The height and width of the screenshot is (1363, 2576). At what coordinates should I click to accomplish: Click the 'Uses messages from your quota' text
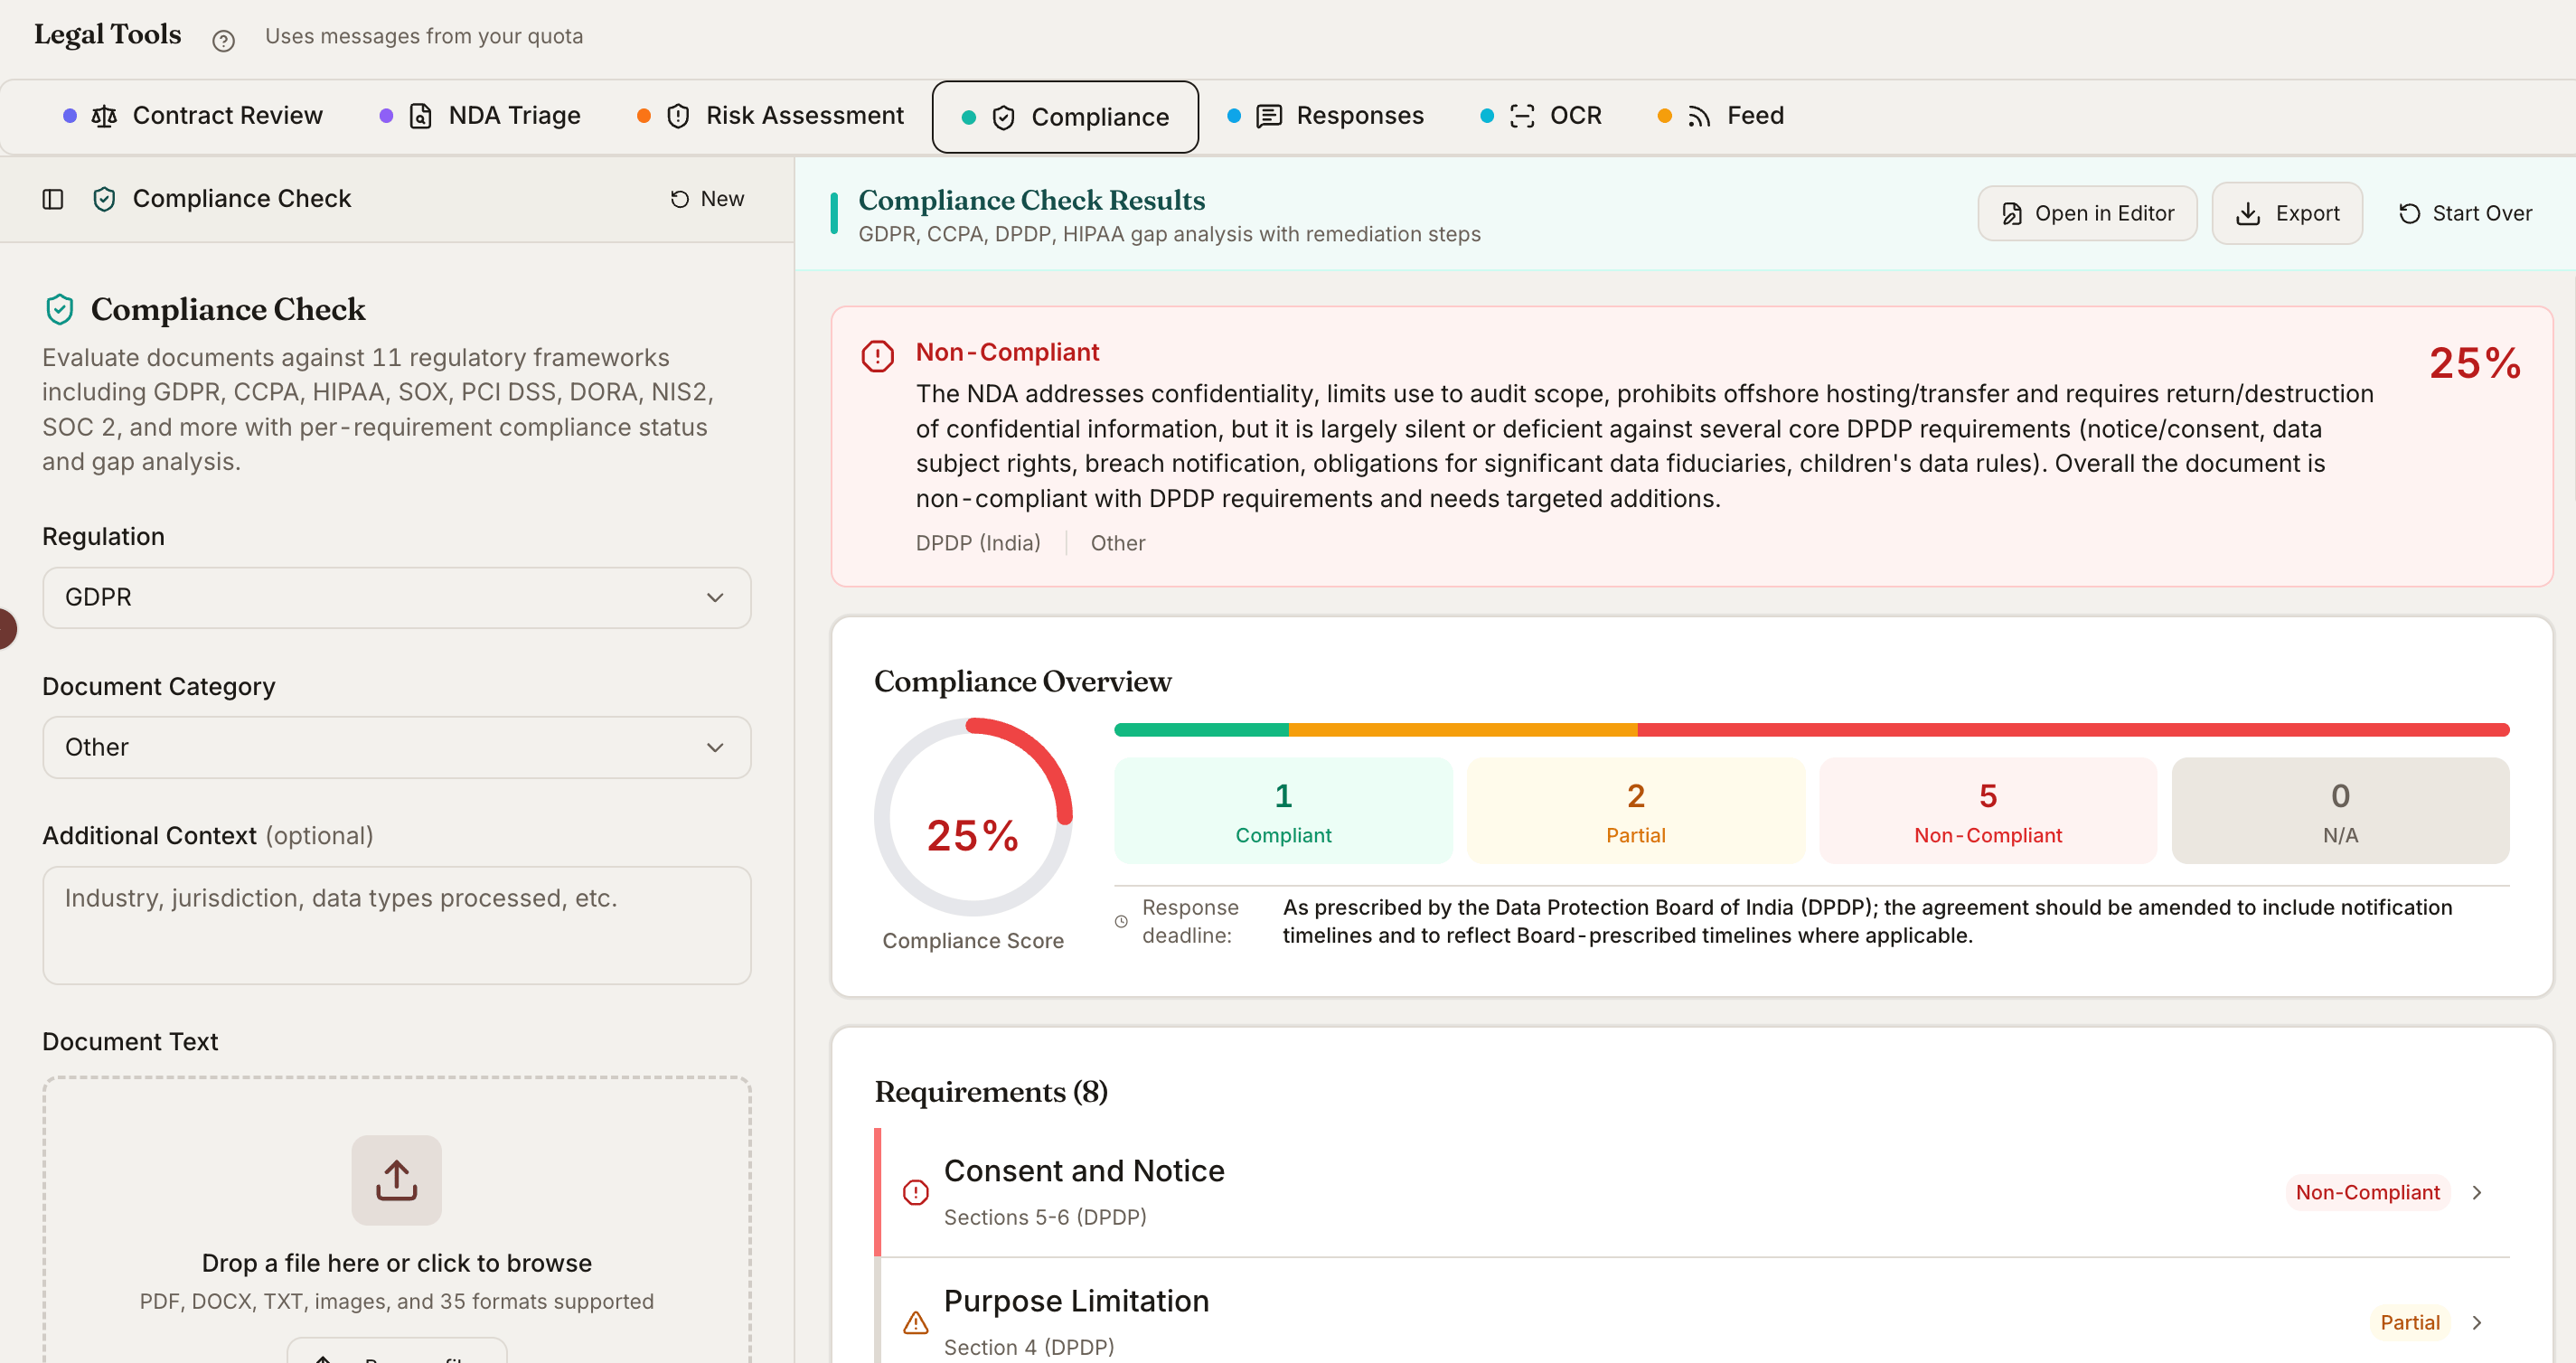coord(423,36)
